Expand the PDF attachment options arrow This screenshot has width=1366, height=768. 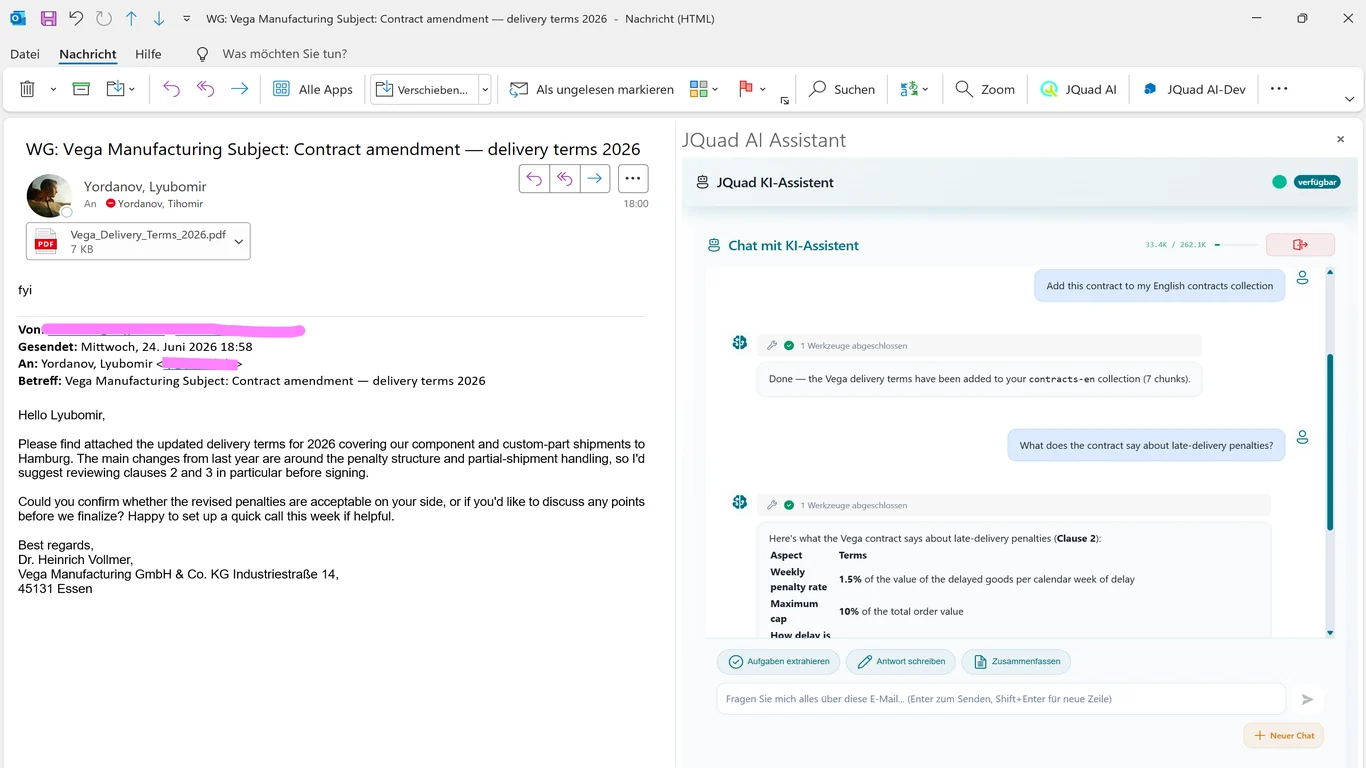coord(239,241)
